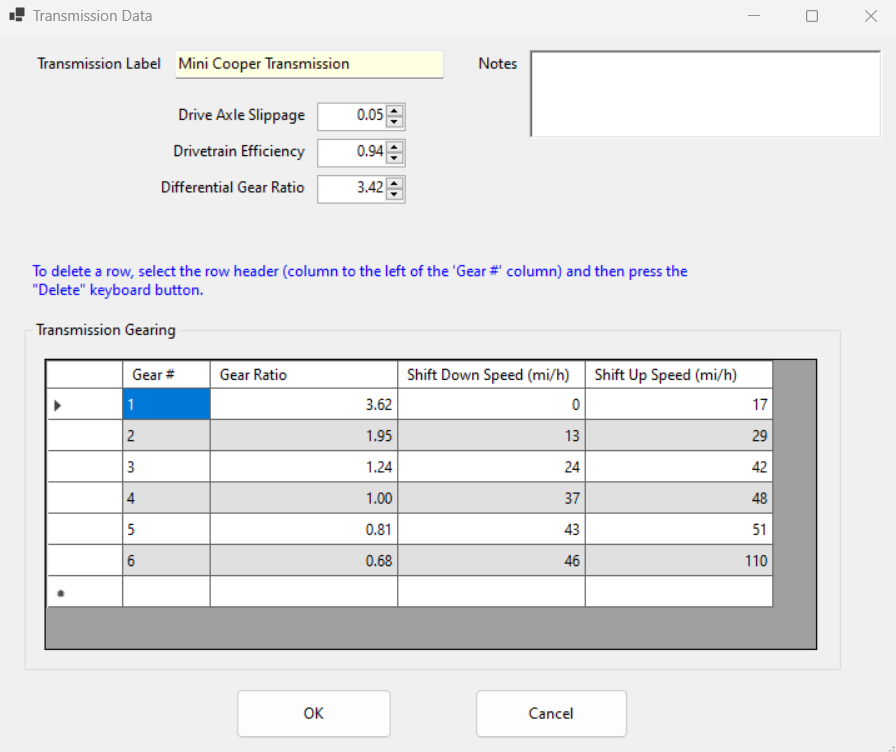This screenshot has height=752, width=896.
Task: Select the Gear # cell showing 2
Action: point(166,435)
